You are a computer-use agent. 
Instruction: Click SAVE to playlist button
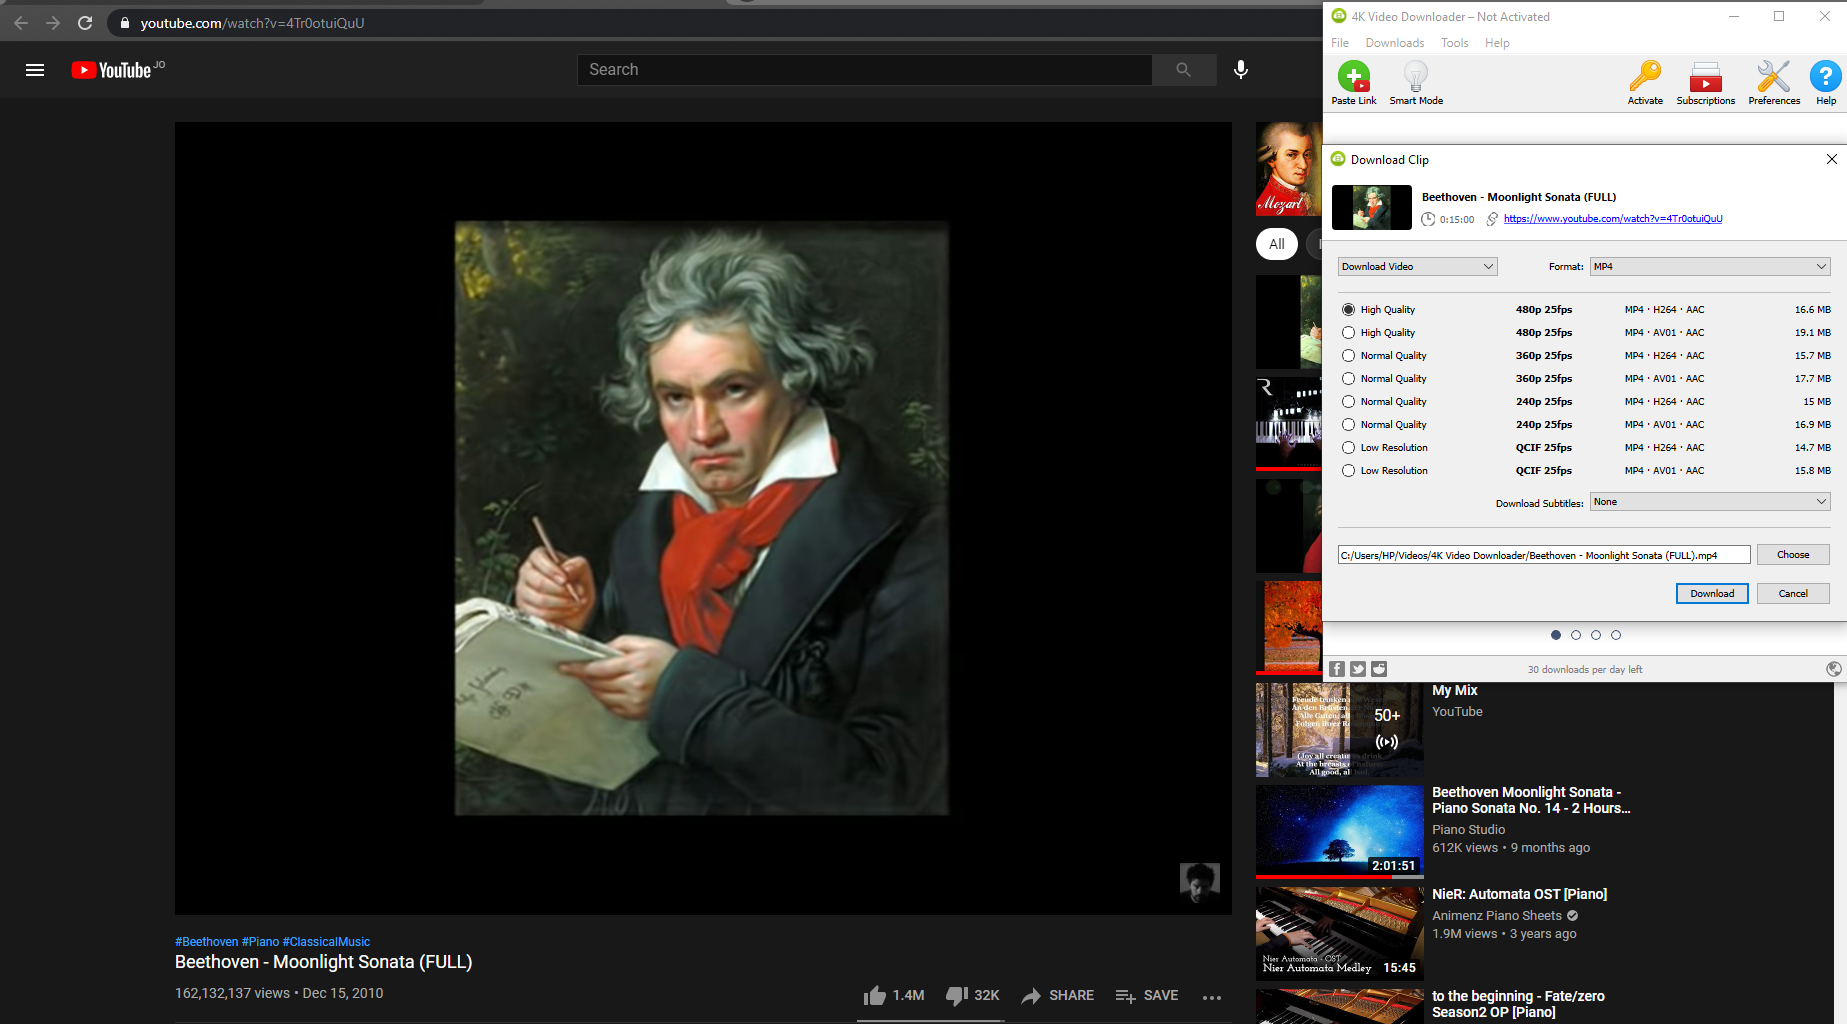coord(1146,996)
